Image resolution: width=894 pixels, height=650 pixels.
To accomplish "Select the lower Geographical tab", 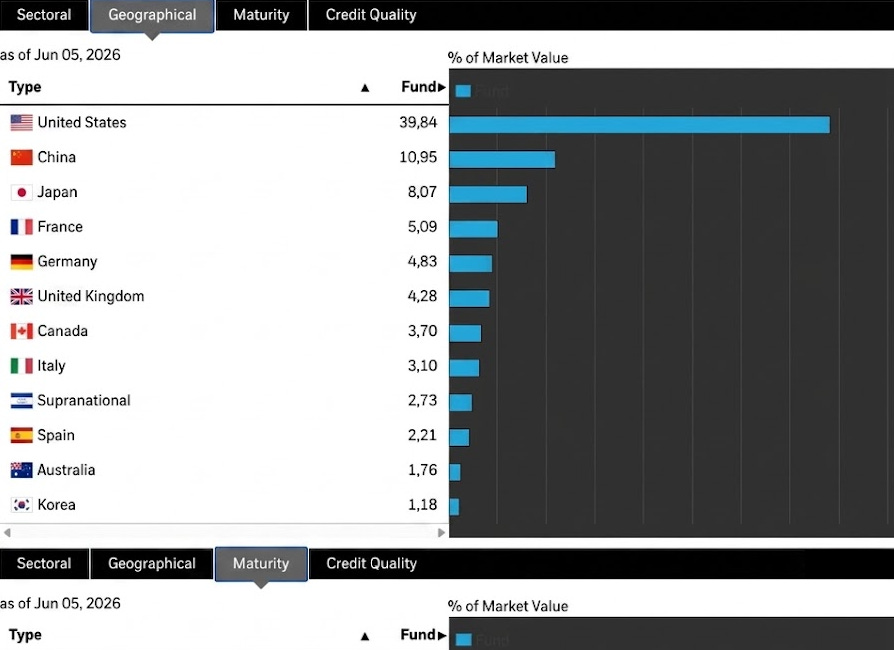I will [x=152, y=563].
